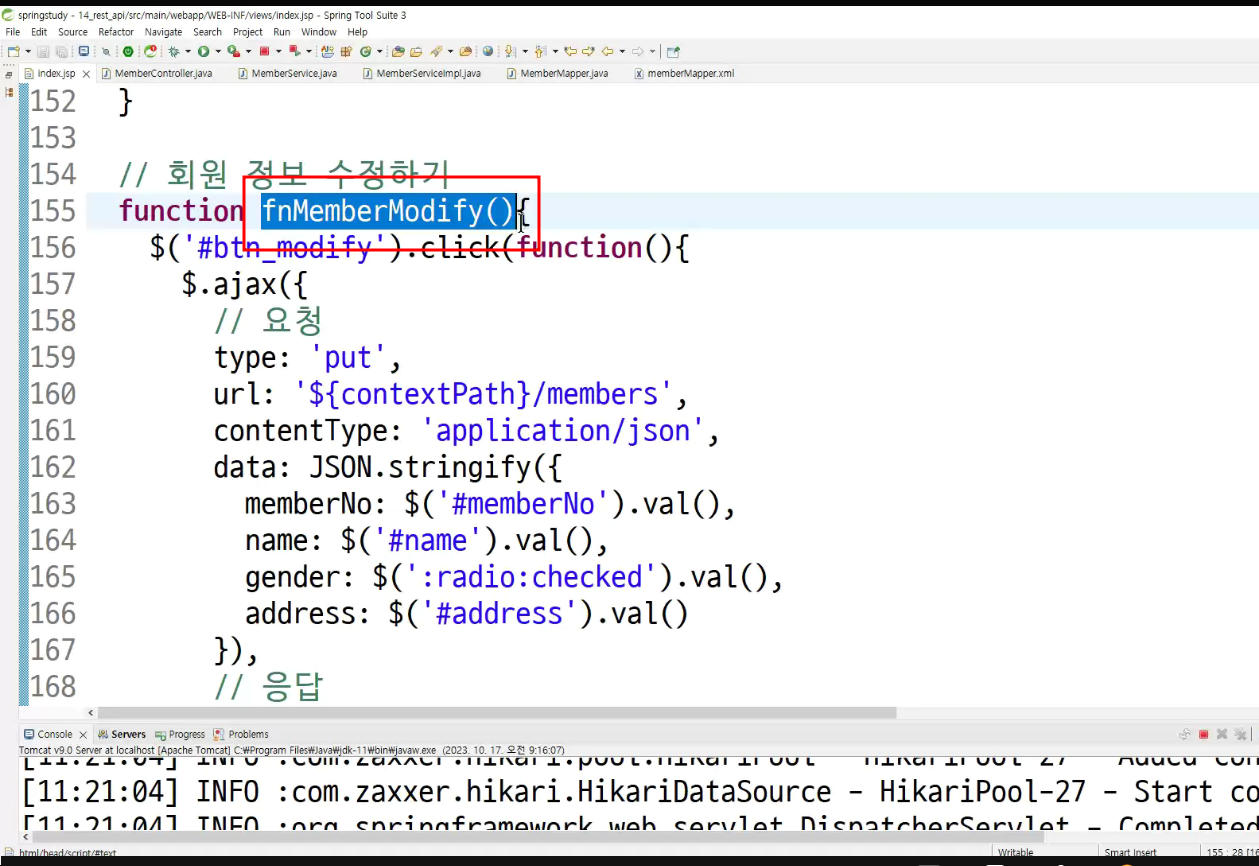Click the Search flashlight icon
The image size is (1259, 866).
pyautogui.click(x=435, y=51)
